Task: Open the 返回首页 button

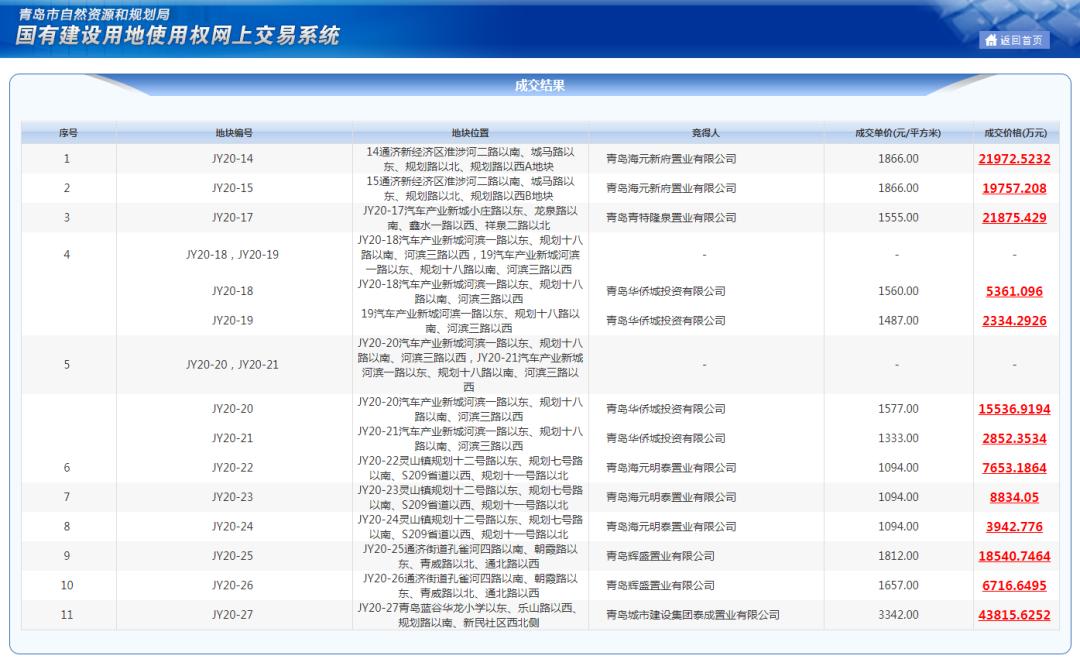Action: [x=1012, y=41]
